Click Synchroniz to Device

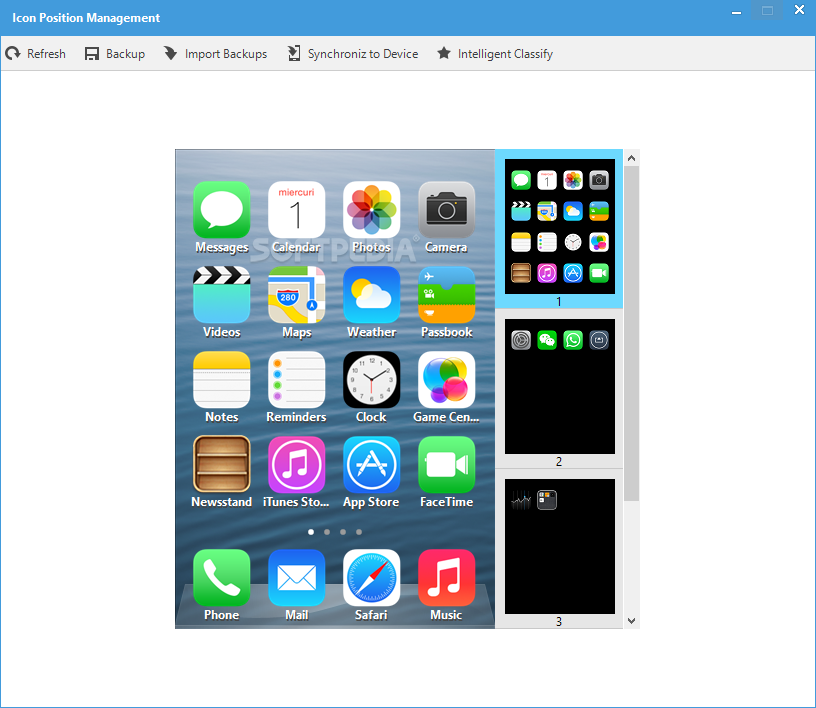pos(353,54)
